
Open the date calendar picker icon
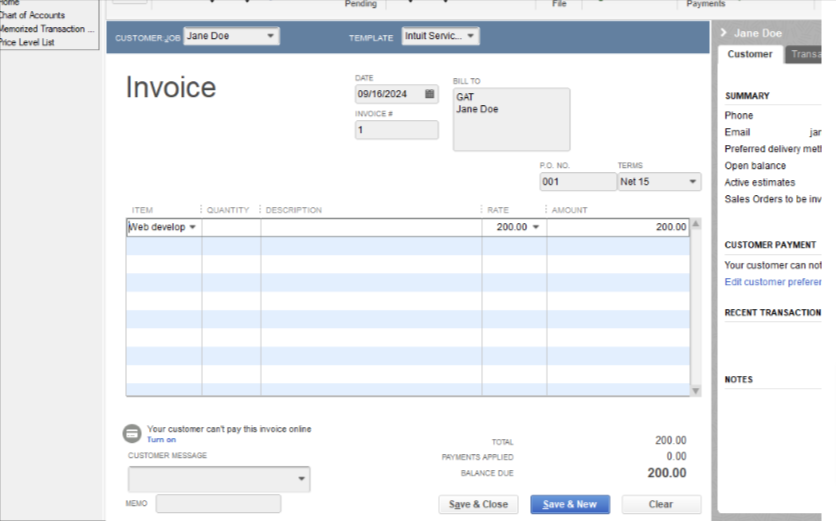pyautogui.click(x=430, y=94)
